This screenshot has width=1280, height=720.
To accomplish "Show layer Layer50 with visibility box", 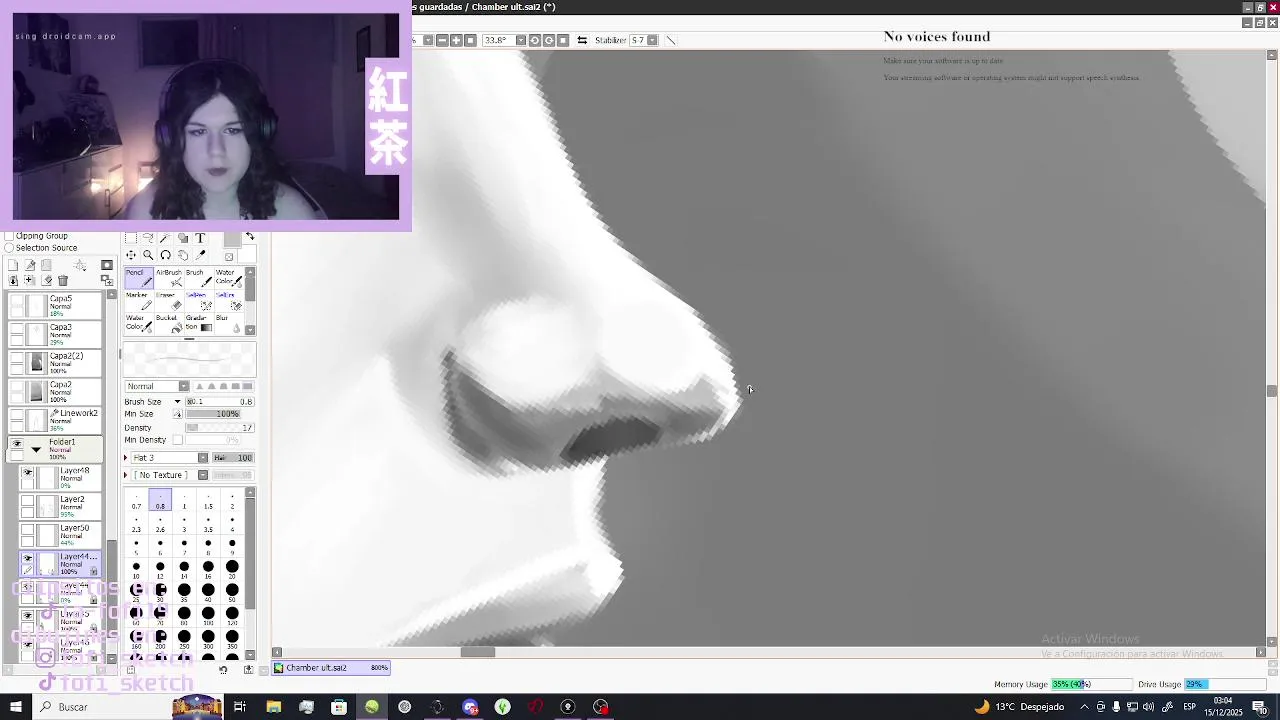I will [28, 530].
